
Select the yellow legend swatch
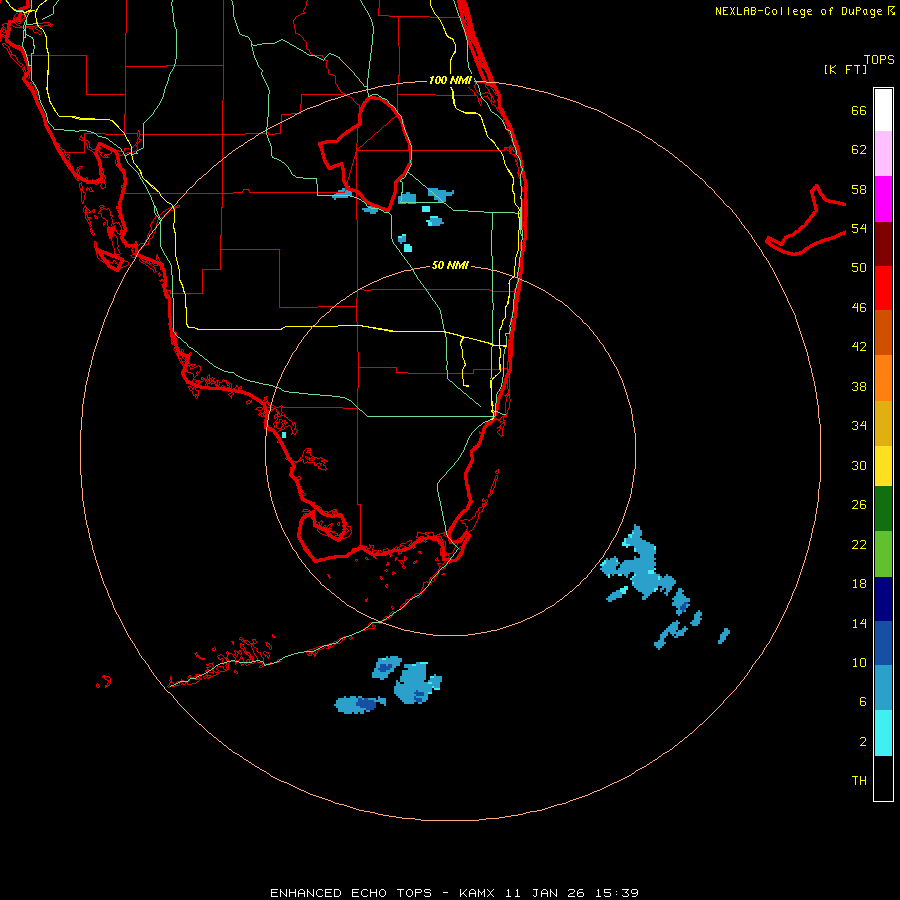tap(883, 466)
